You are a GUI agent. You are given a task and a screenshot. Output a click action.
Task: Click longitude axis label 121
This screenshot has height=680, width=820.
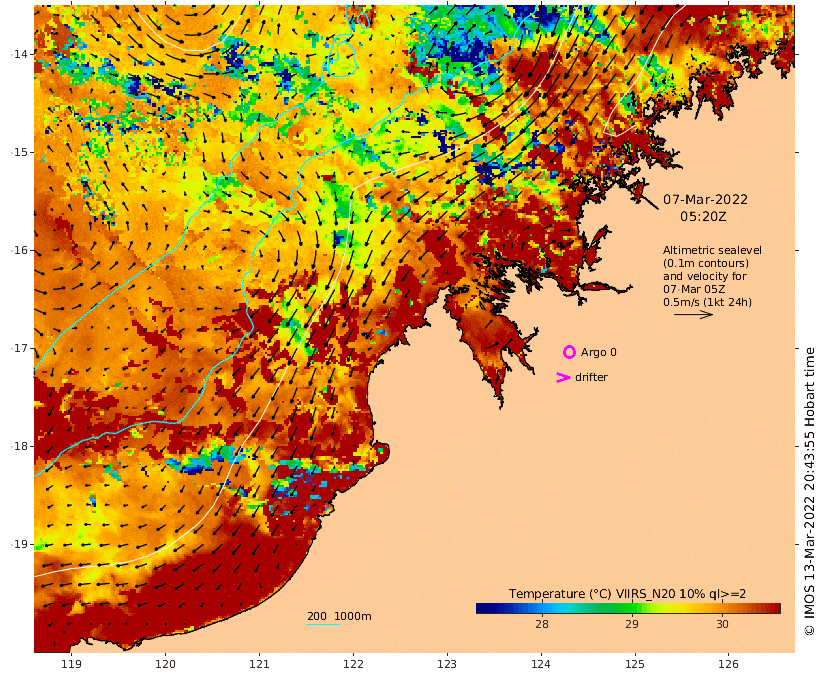(259, 664)
